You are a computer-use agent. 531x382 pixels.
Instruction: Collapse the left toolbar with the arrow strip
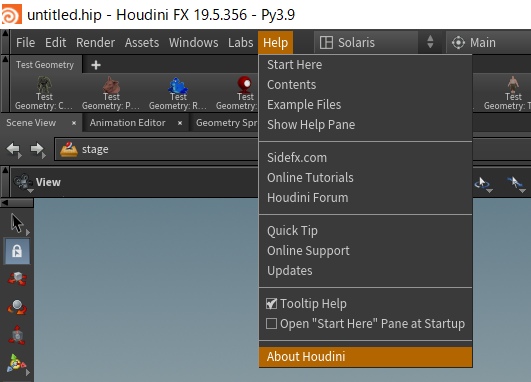[17, 203]
